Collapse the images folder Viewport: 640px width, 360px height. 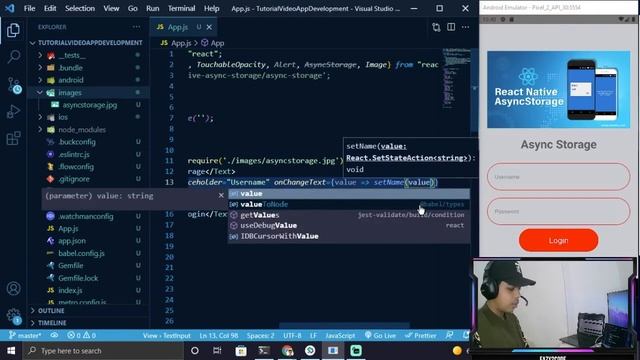(x=40, y=93)
